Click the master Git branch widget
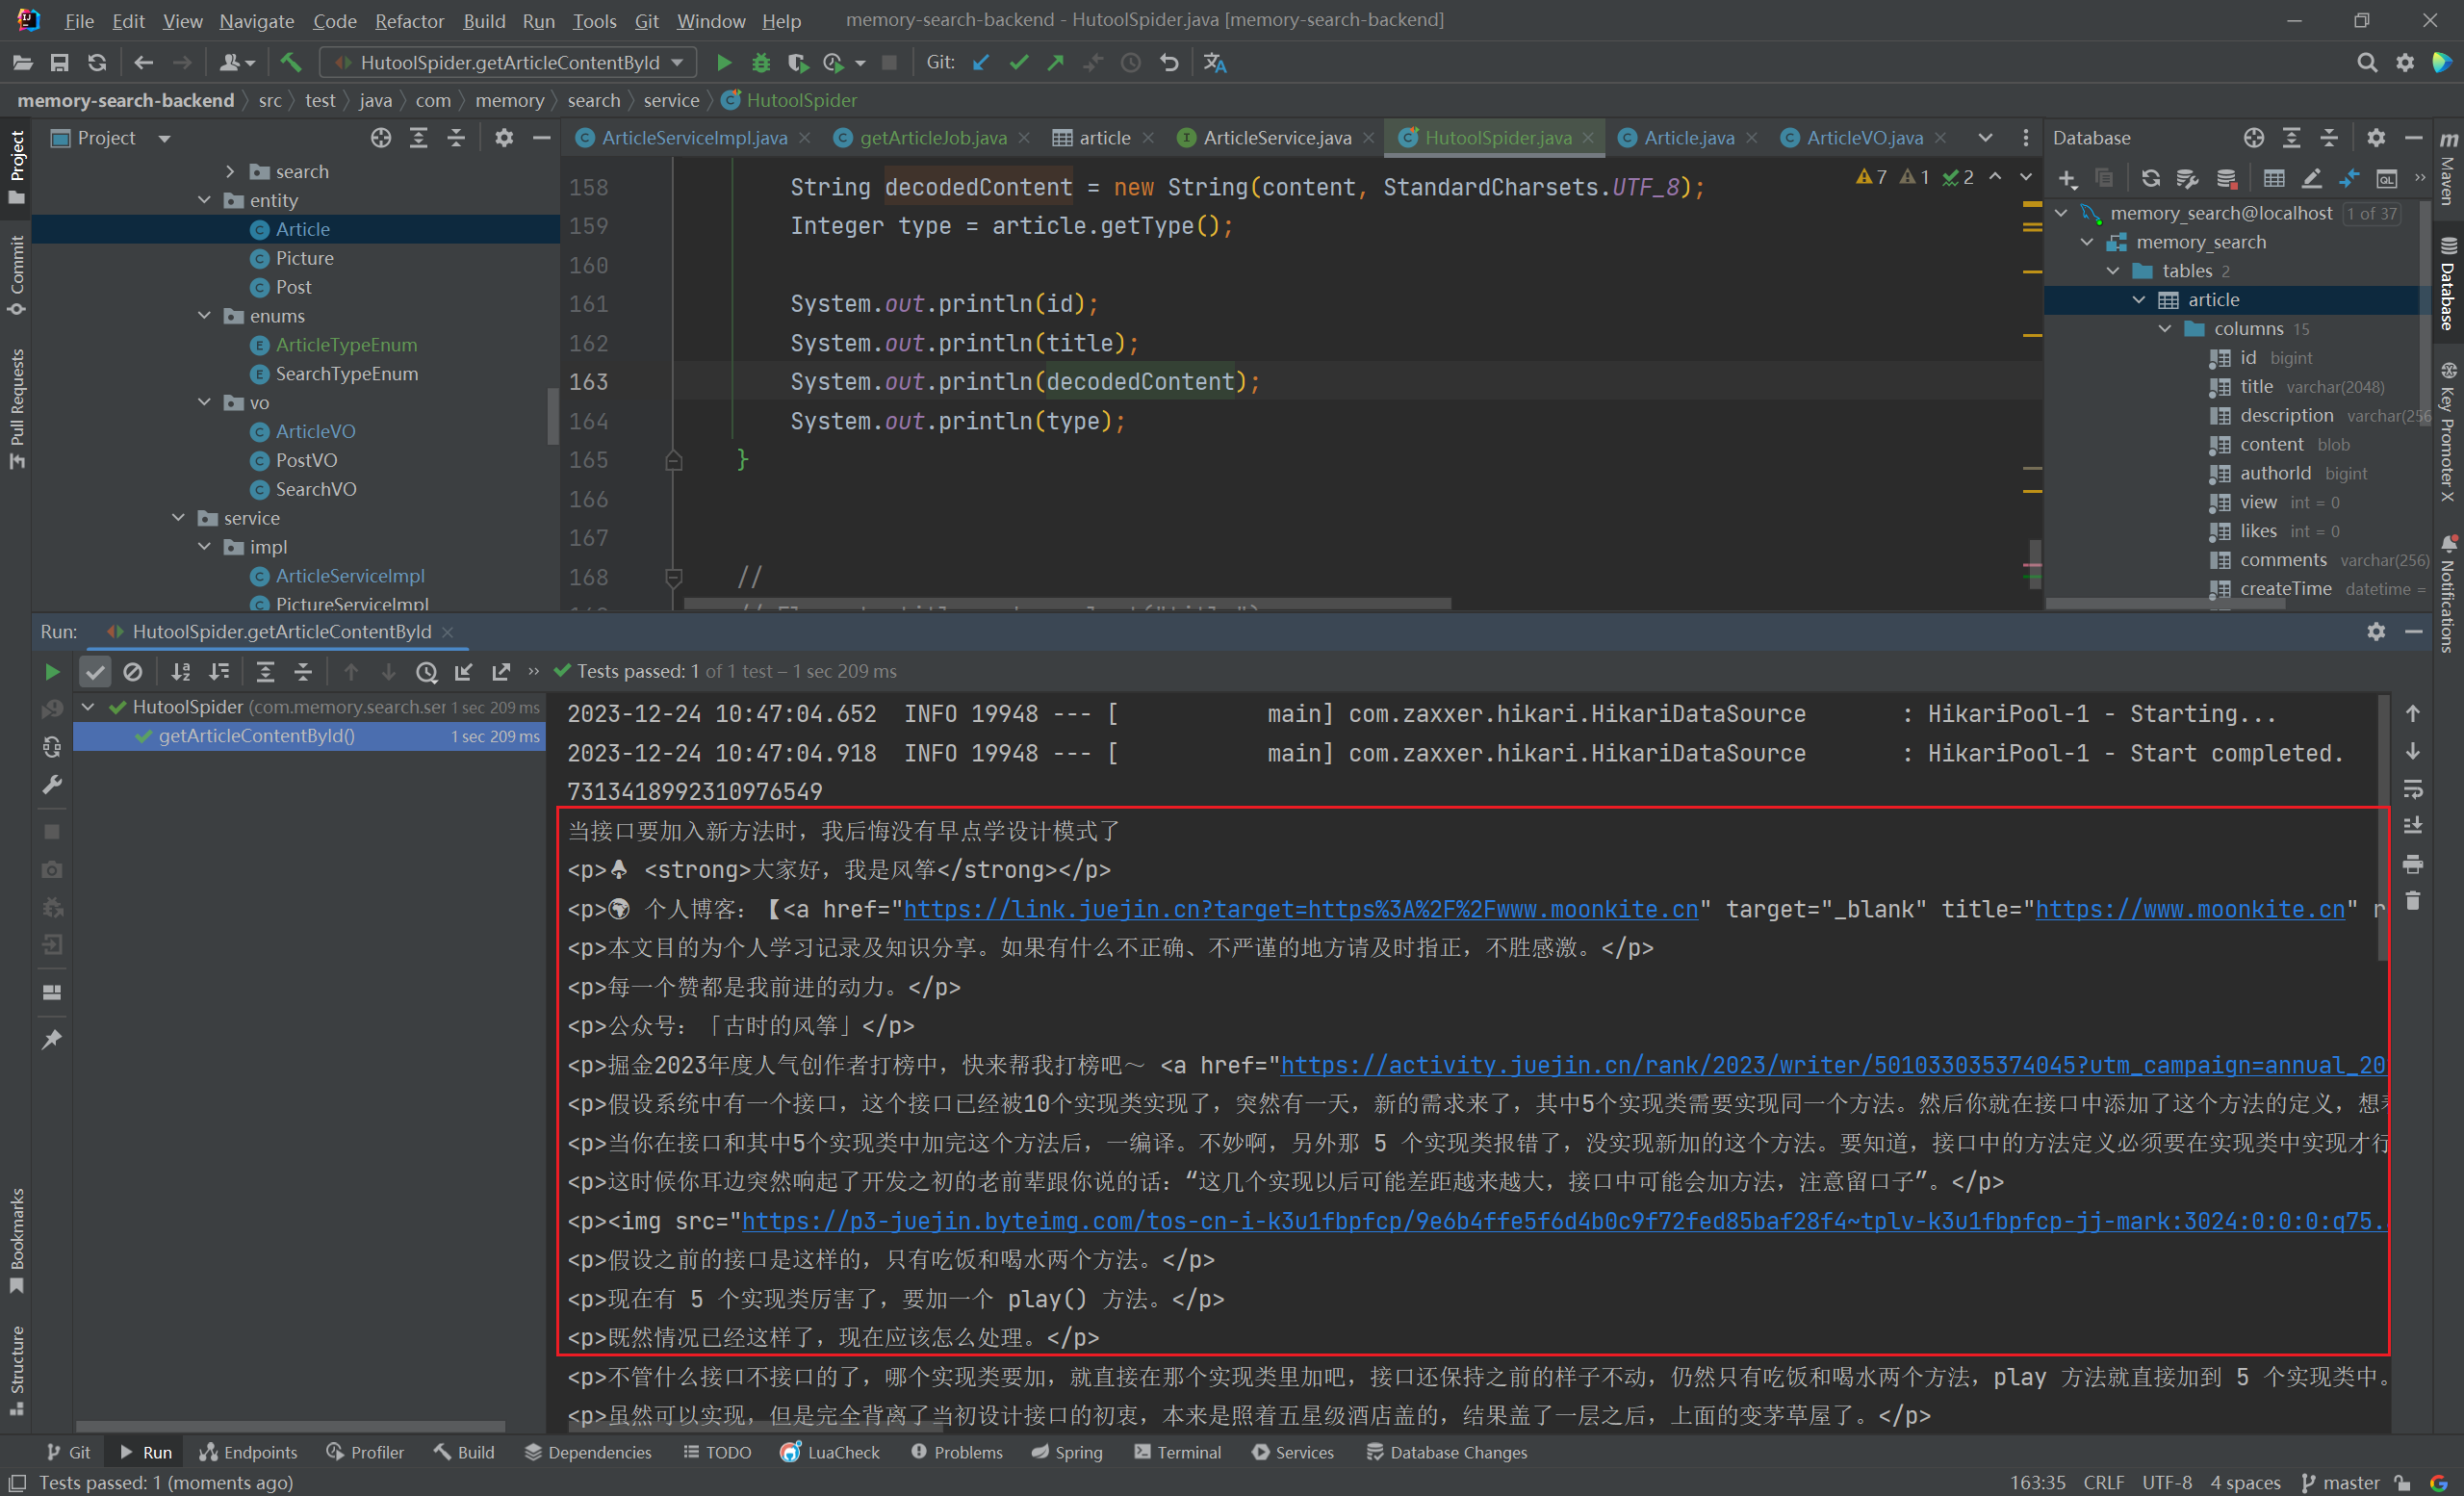The height and width of the screenshot is (1496, 2464). point(2341,1482)
